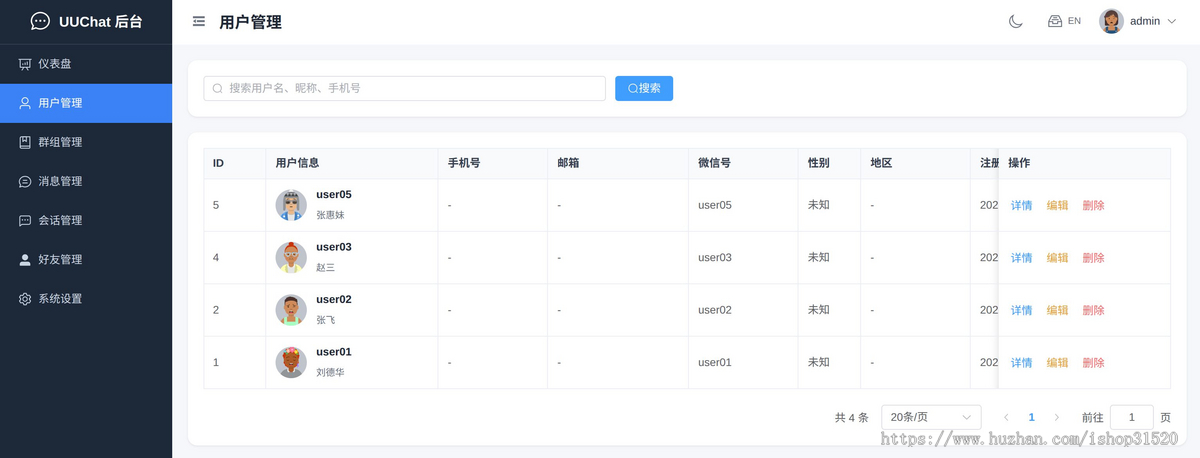Open 会话管理 menu item
This screenshot has height=458, width=1200.
click(86, 220)
